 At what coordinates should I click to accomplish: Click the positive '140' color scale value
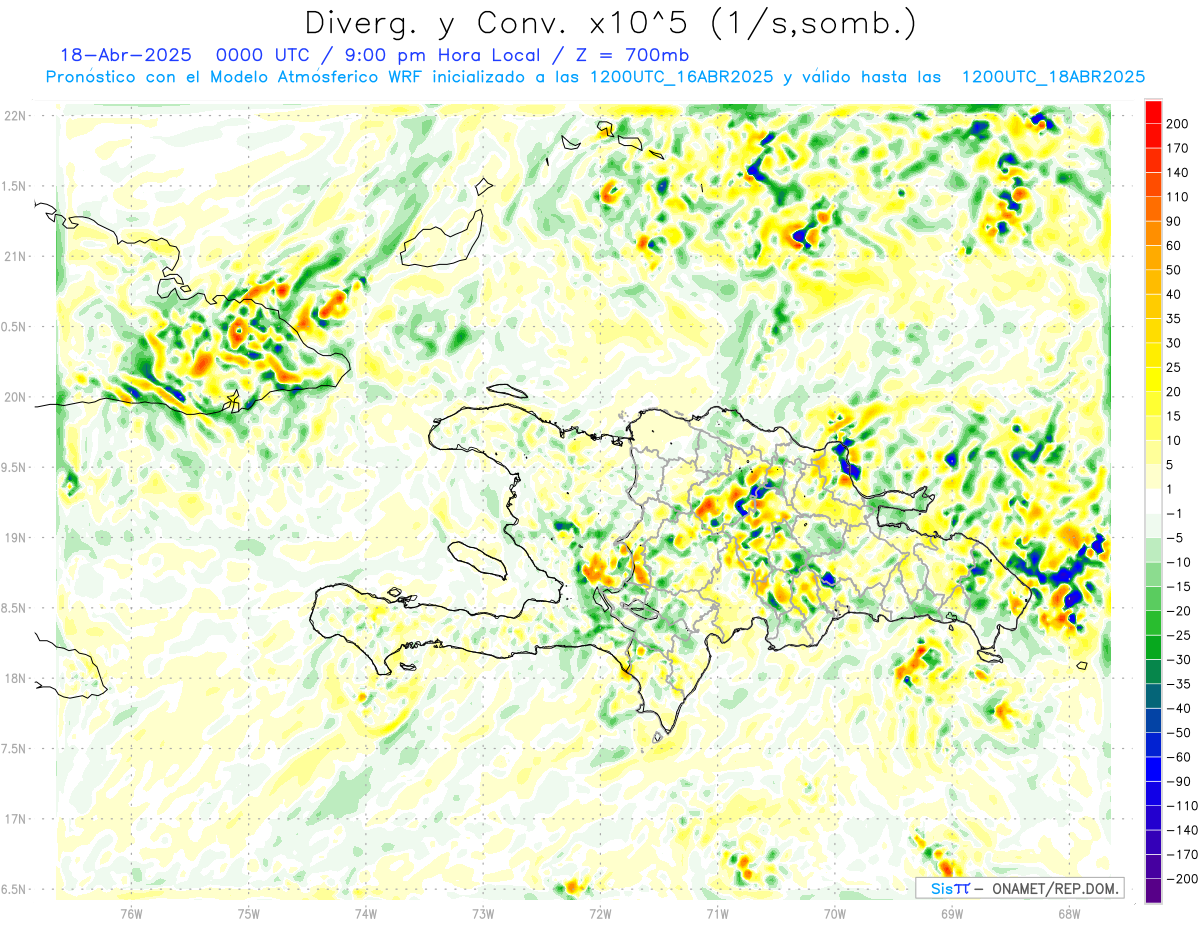coord(1179,173)
